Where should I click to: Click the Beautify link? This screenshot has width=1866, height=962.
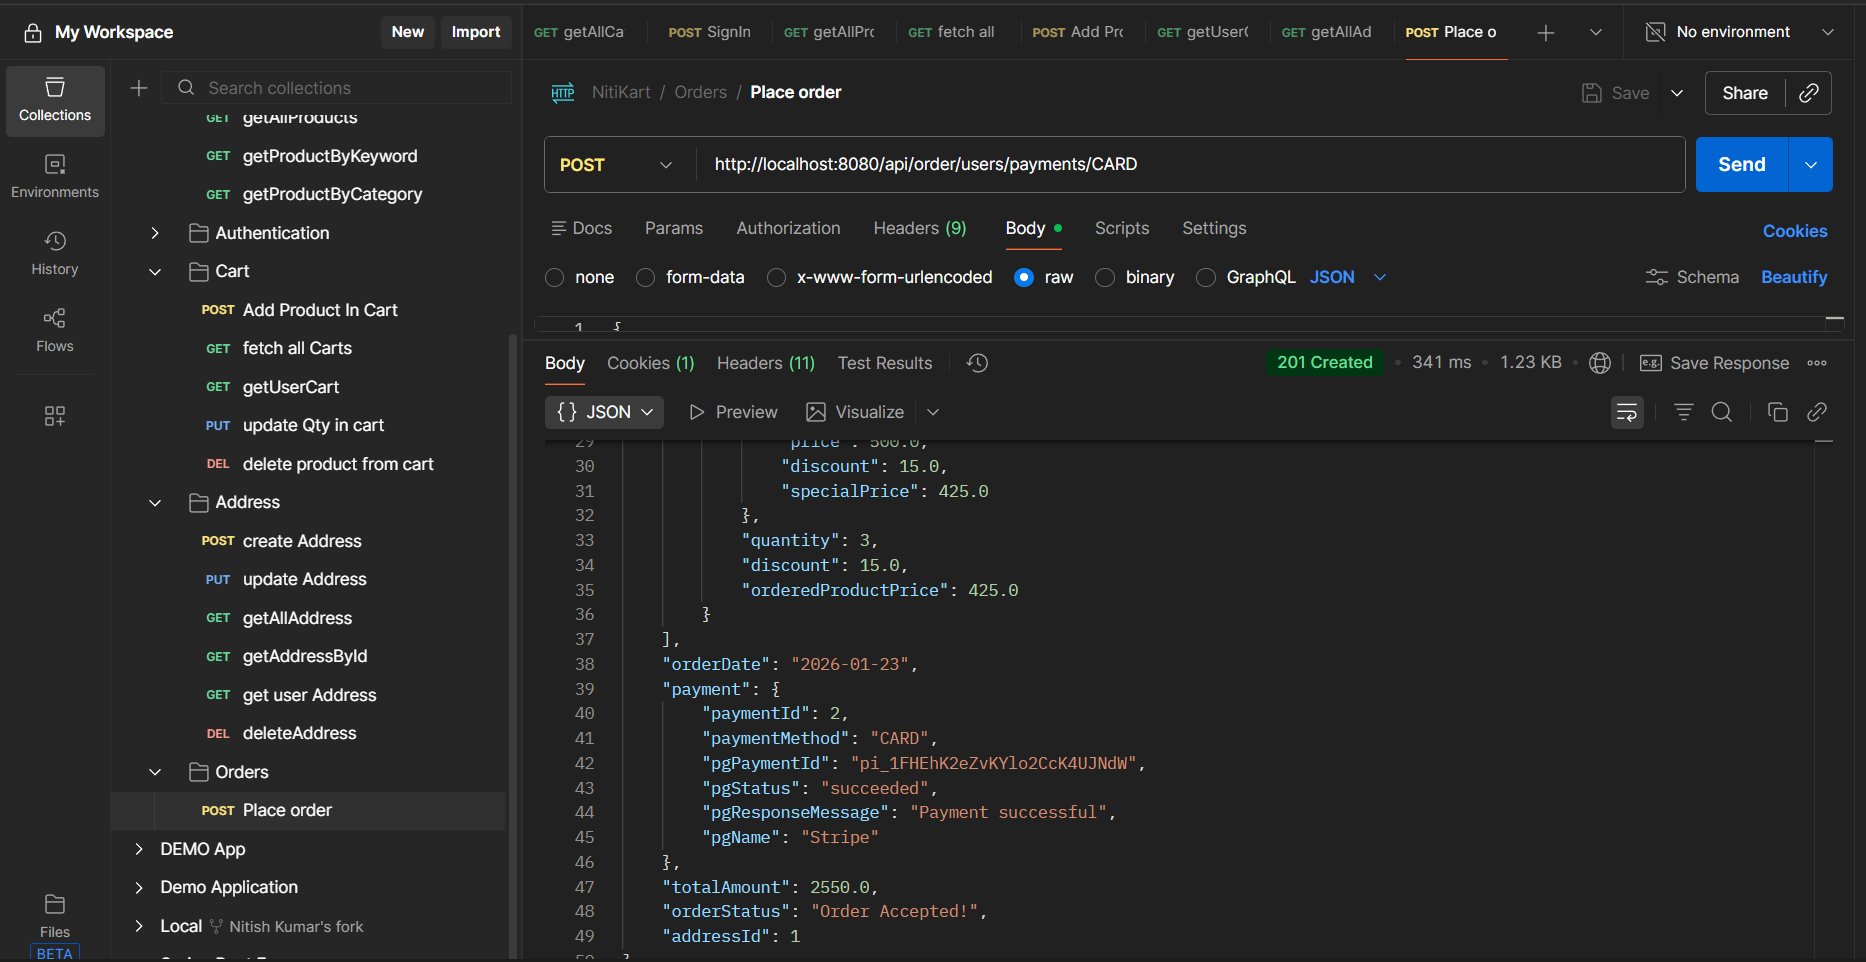(1793, 277)
